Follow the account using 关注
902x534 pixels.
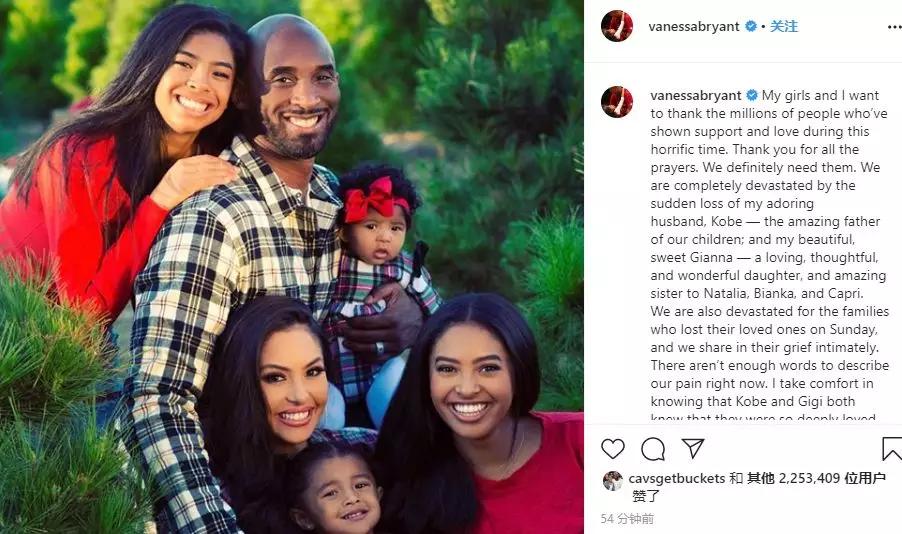[783, 26]
